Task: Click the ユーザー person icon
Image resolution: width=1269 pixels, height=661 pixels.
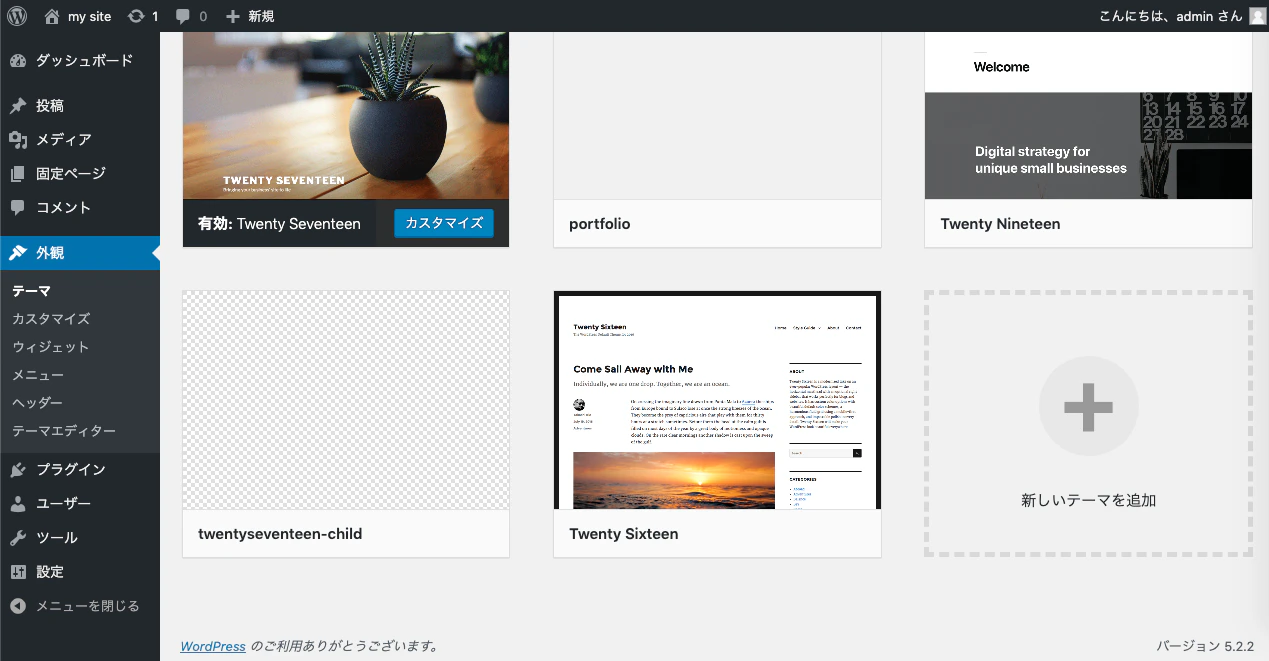Action: pos(18,504)
